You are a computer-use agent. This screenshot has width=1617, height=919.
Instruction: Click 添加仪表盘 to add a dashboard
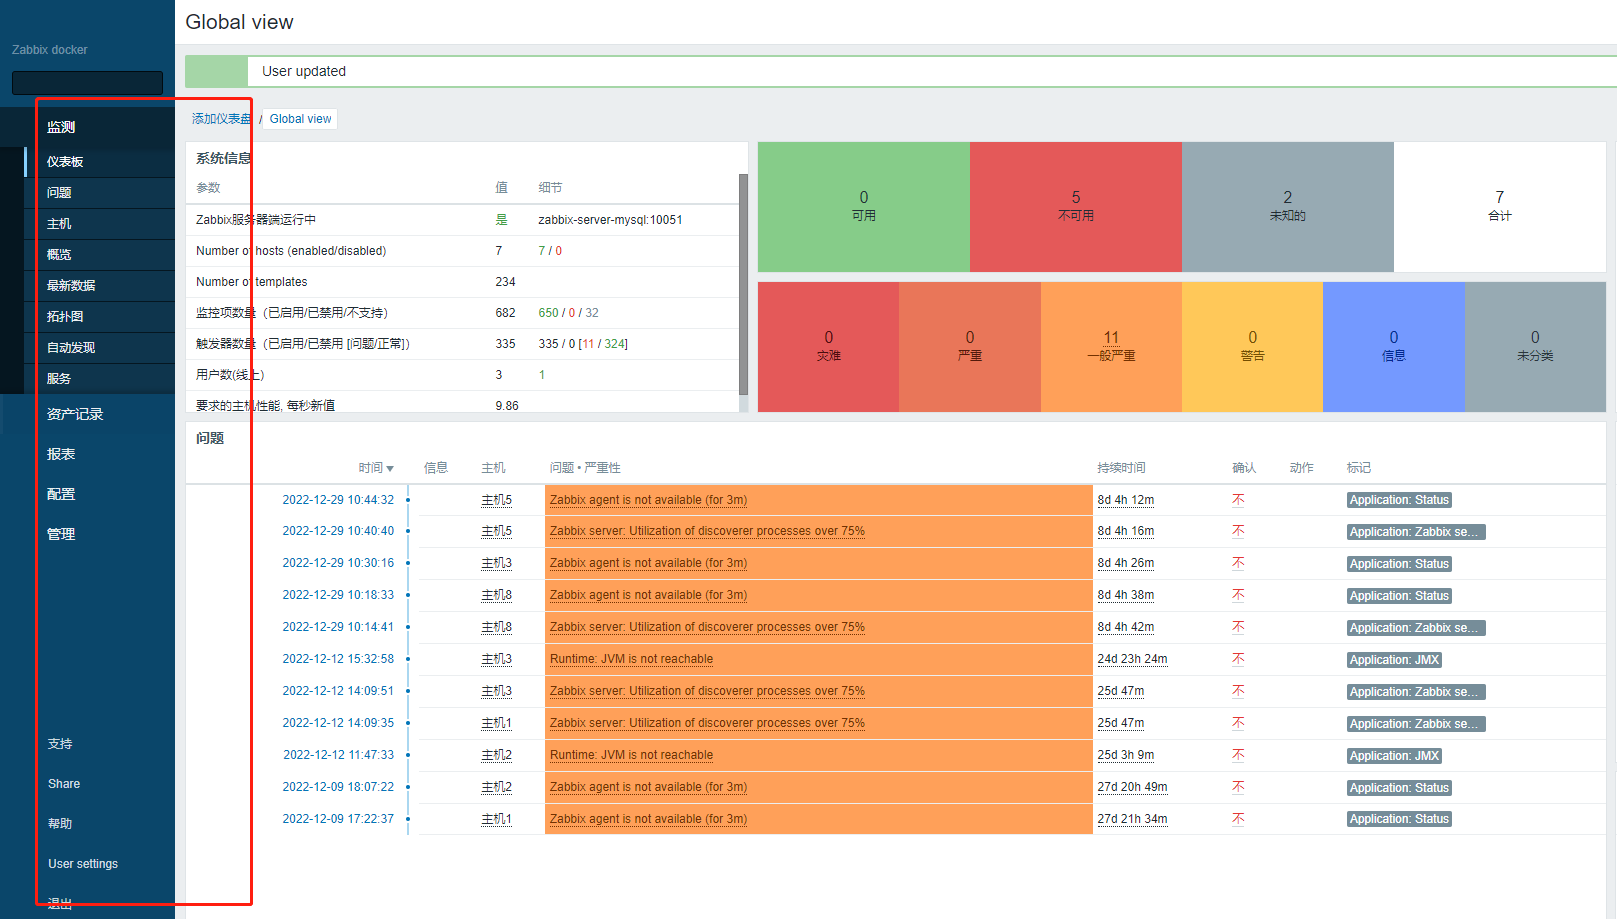(220, 118)
